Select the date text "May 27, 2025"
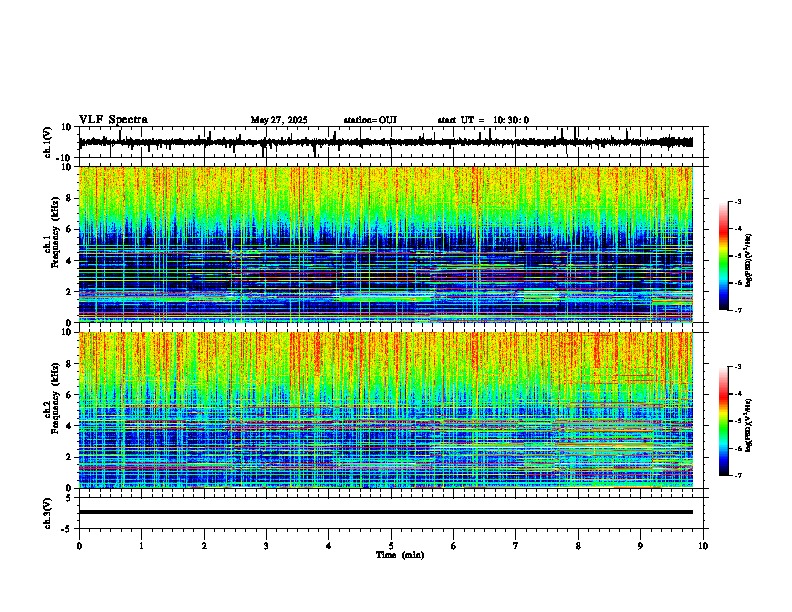Screen dimensions: 792x612 tap(279, 120)
